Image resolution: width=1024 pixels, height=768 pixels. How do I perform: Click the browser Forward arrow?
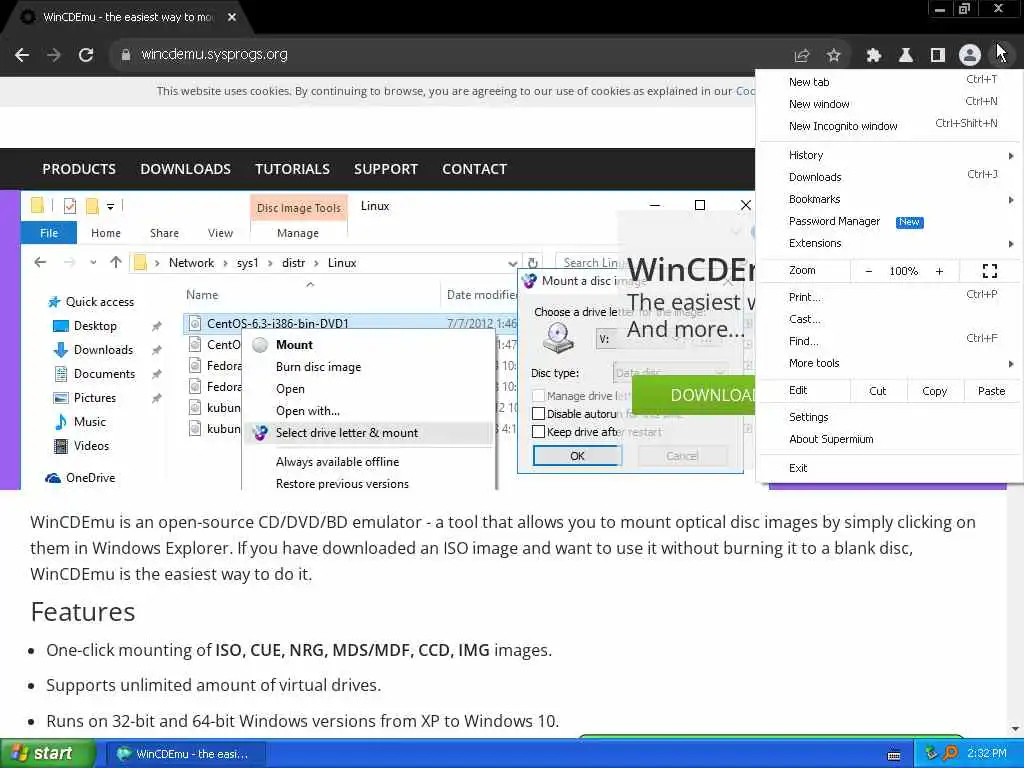point(54,55)
